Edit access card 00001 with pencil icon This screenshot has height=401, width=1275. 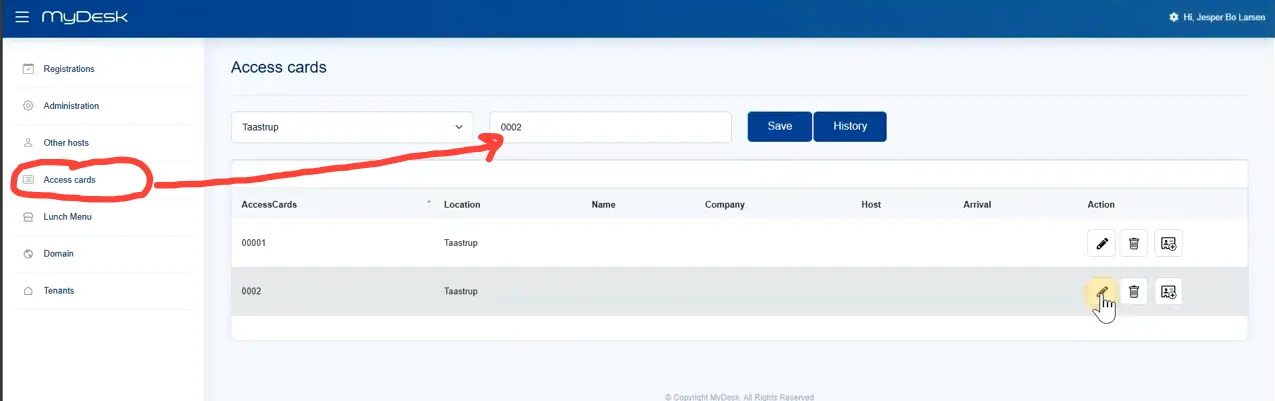pyautogui.click(x=1101, y=243)
